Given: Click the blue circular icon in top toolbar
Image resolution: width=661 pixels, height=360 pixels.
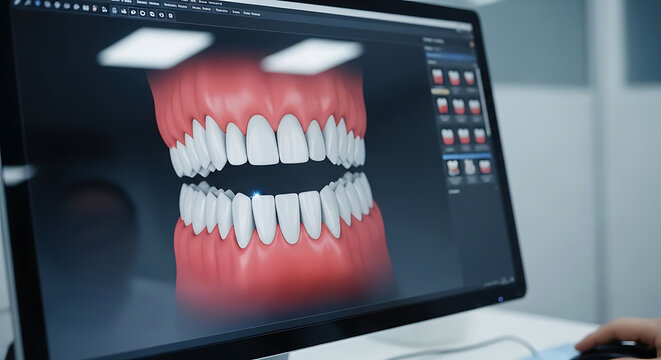Looking at the screenshot, I should 38,3.
